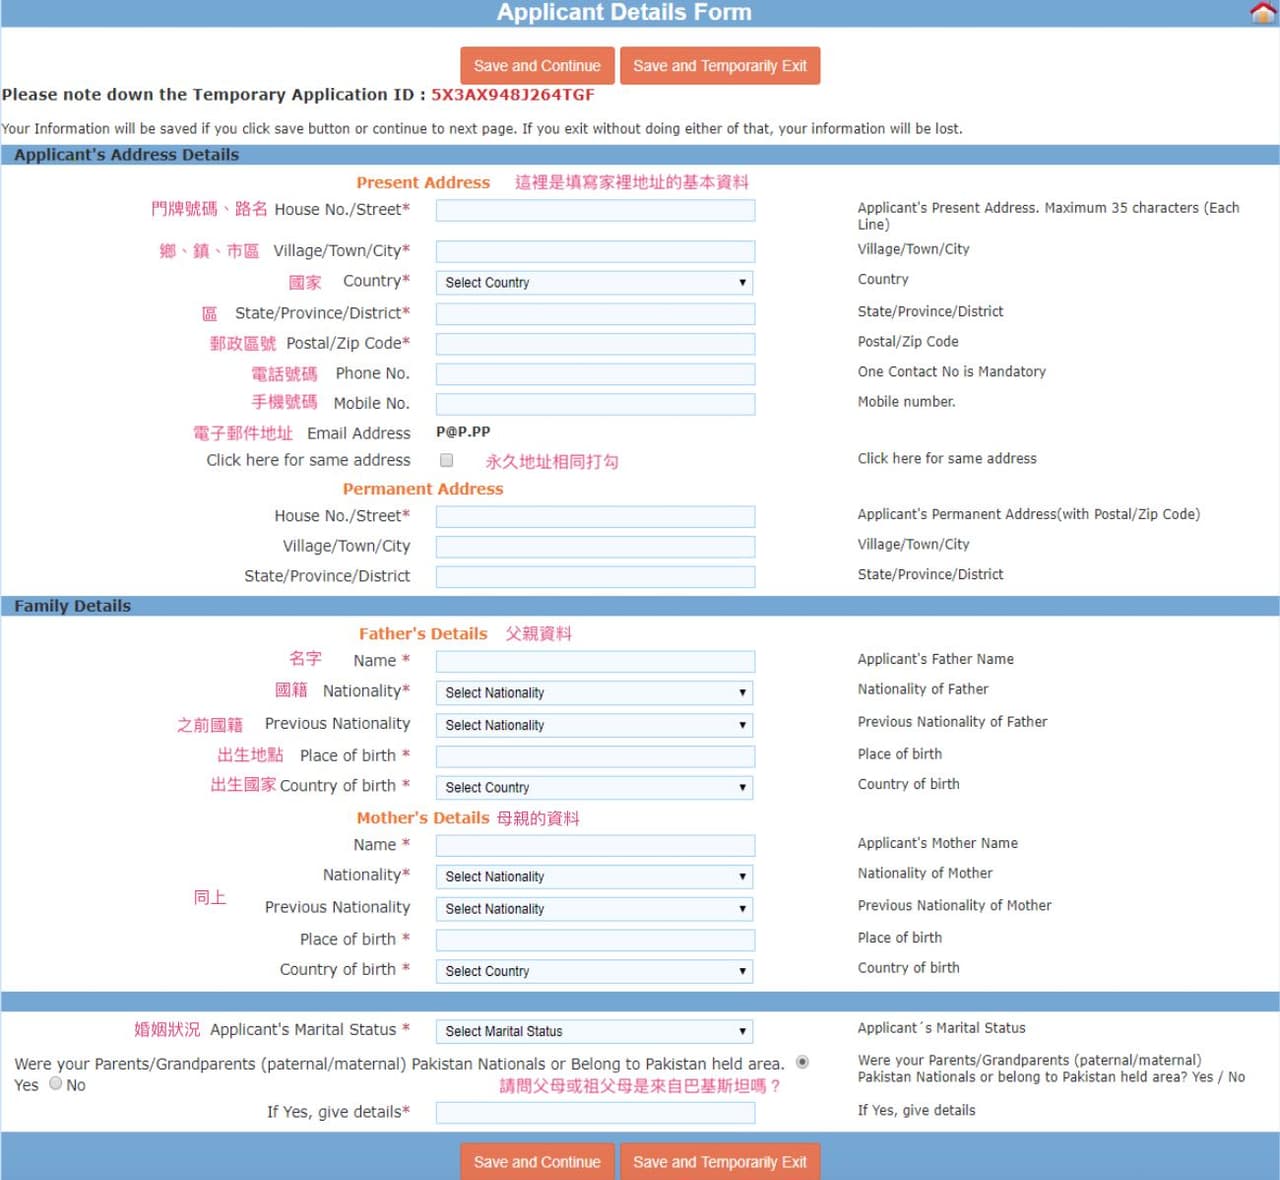Focus Present Address State/Province/District field

(595, 314)
